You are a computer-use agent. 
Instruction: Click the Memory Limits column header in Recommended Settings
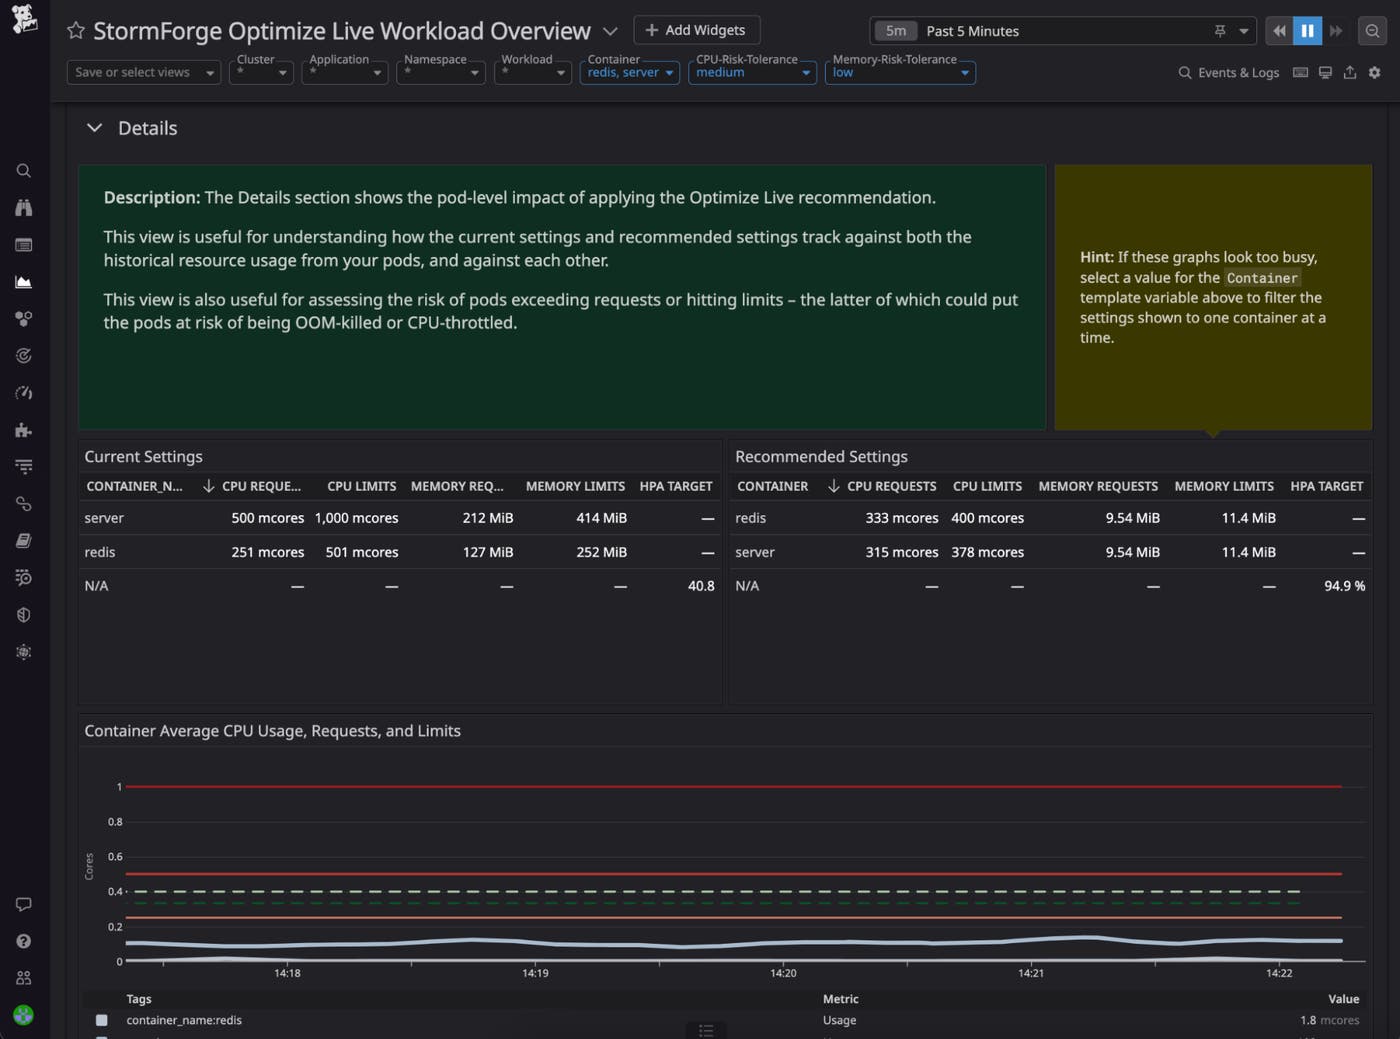1223,486
